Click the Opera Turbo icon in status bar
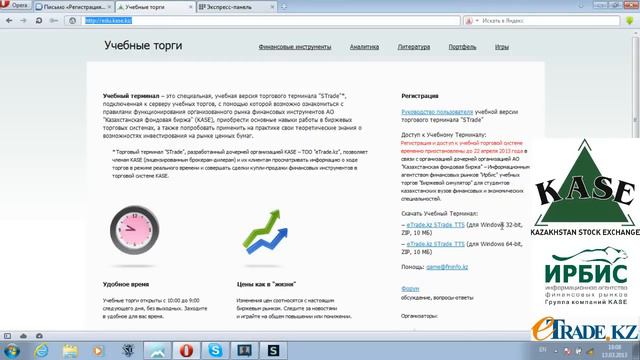Viewport: 640px width, 360px height. (x=39, y=336)
